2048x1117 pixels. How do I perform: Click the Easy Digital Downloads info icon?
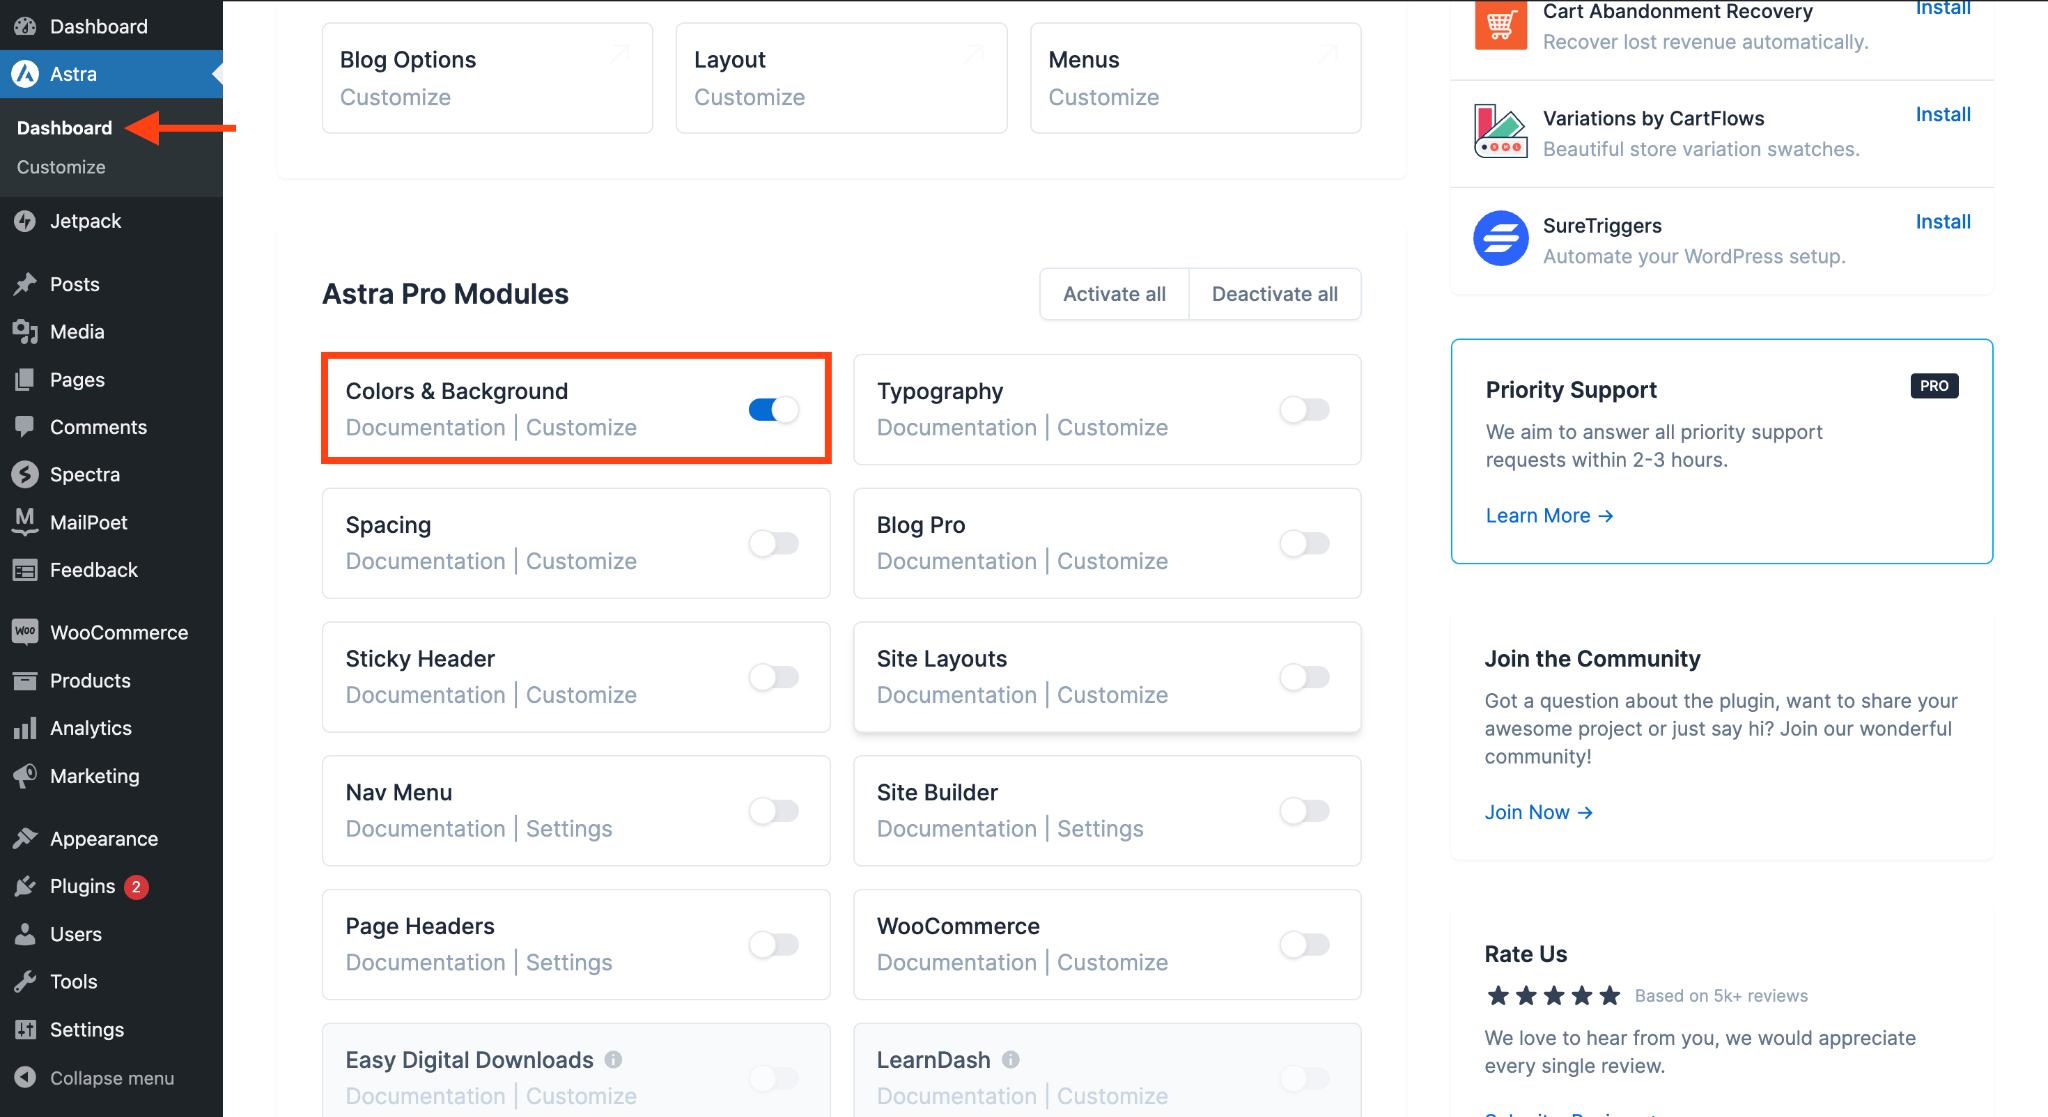point(613,1059)
